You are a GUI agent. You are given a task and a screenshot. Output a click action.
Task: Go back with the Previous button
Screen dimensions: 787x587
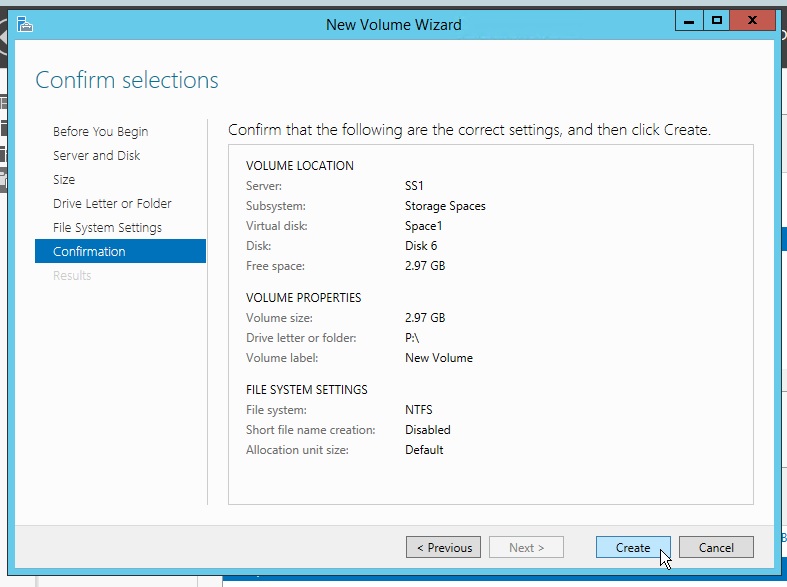click(x=443, y=547)
